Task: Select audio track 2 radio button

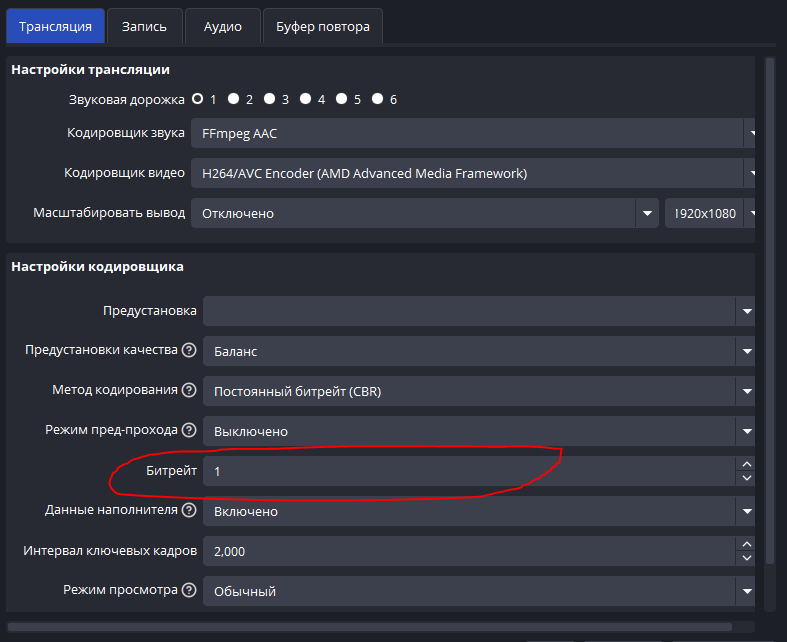Action: (x=233, y=99)
